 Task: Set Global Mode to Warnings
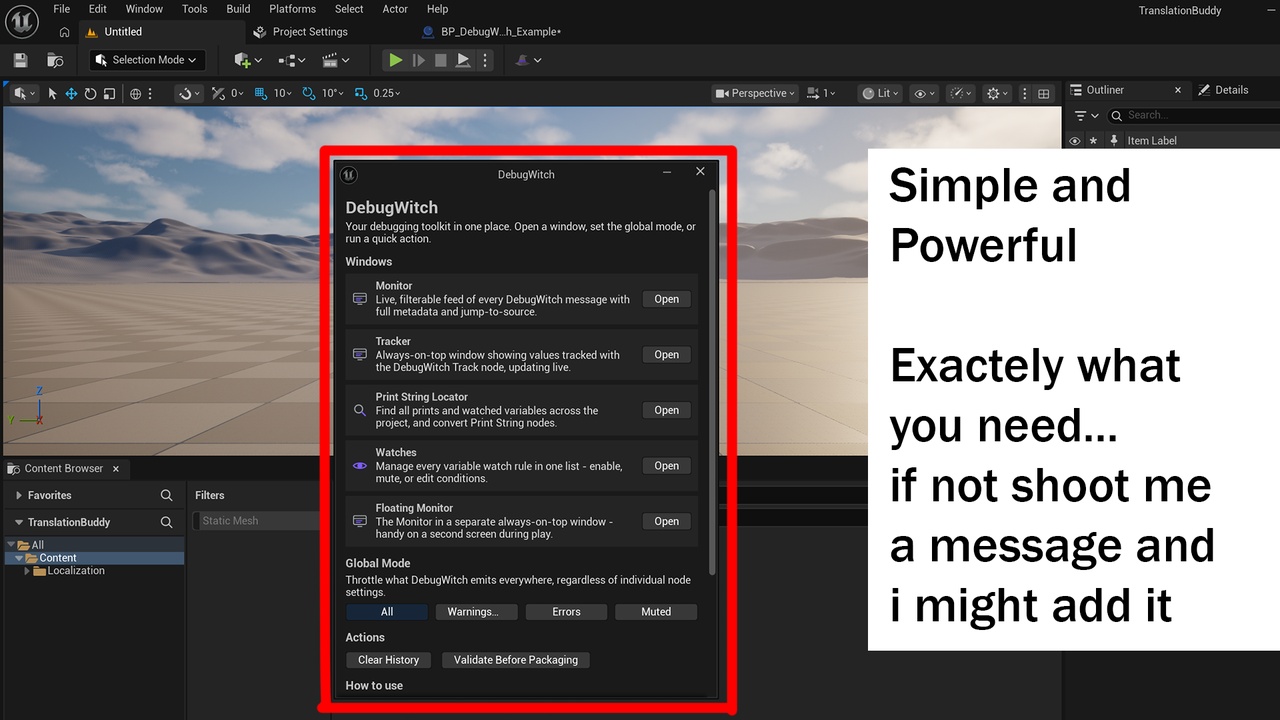[476, 612]
